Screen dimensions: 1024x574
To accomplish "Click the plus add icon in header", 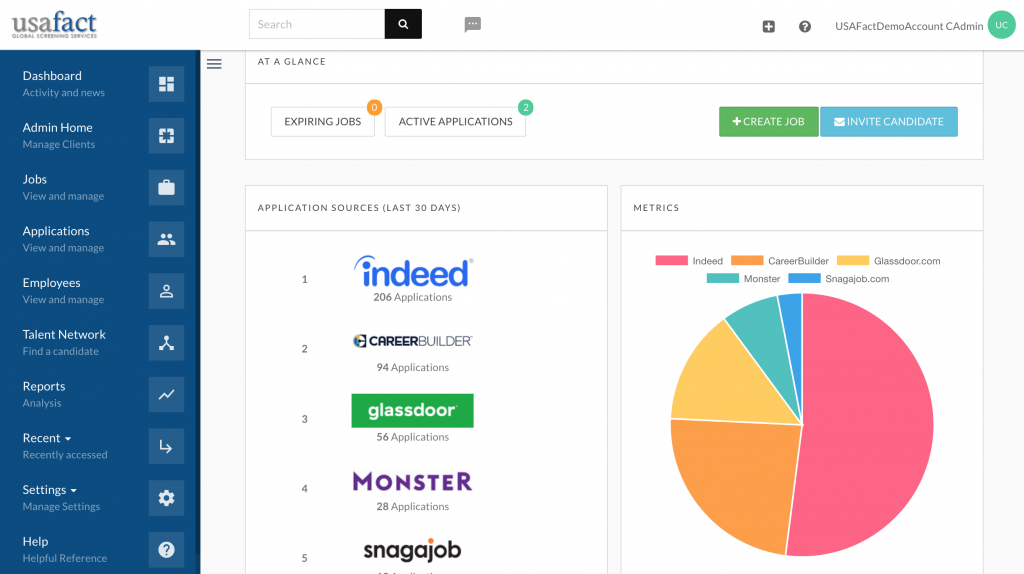I will (x=769, y=26).
